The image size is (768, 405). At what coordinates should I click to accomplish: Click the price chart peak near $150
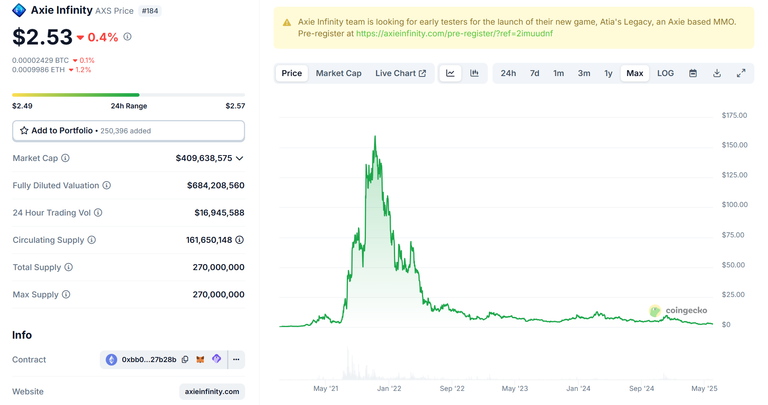(x=375, y=138)
